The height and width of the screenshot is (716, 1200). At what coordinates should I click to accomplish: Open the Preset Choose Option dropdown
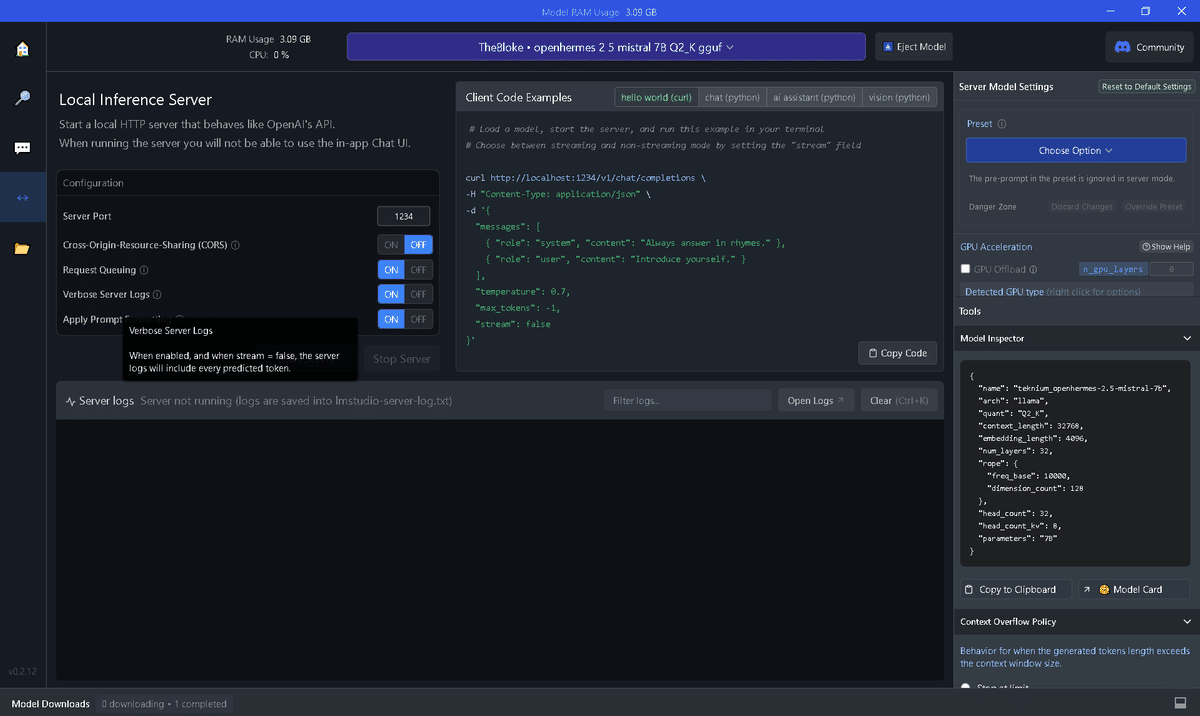[x=1076, y=151]
